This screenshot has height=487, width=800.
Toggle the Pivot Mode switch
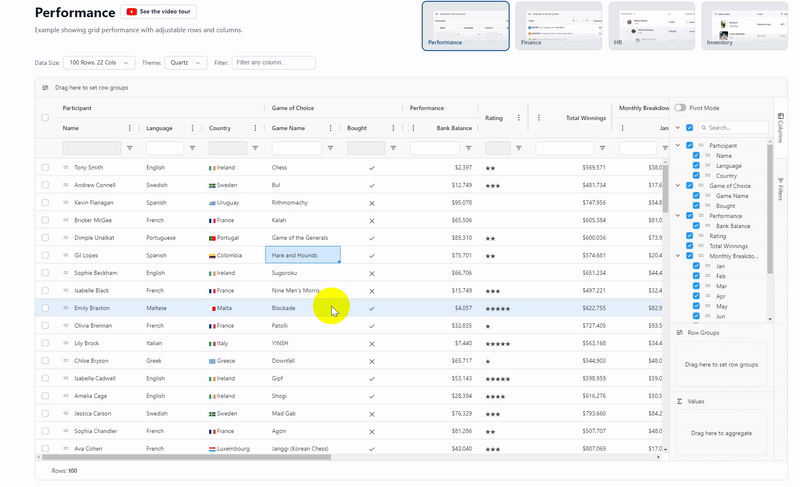tap(680, 108)
